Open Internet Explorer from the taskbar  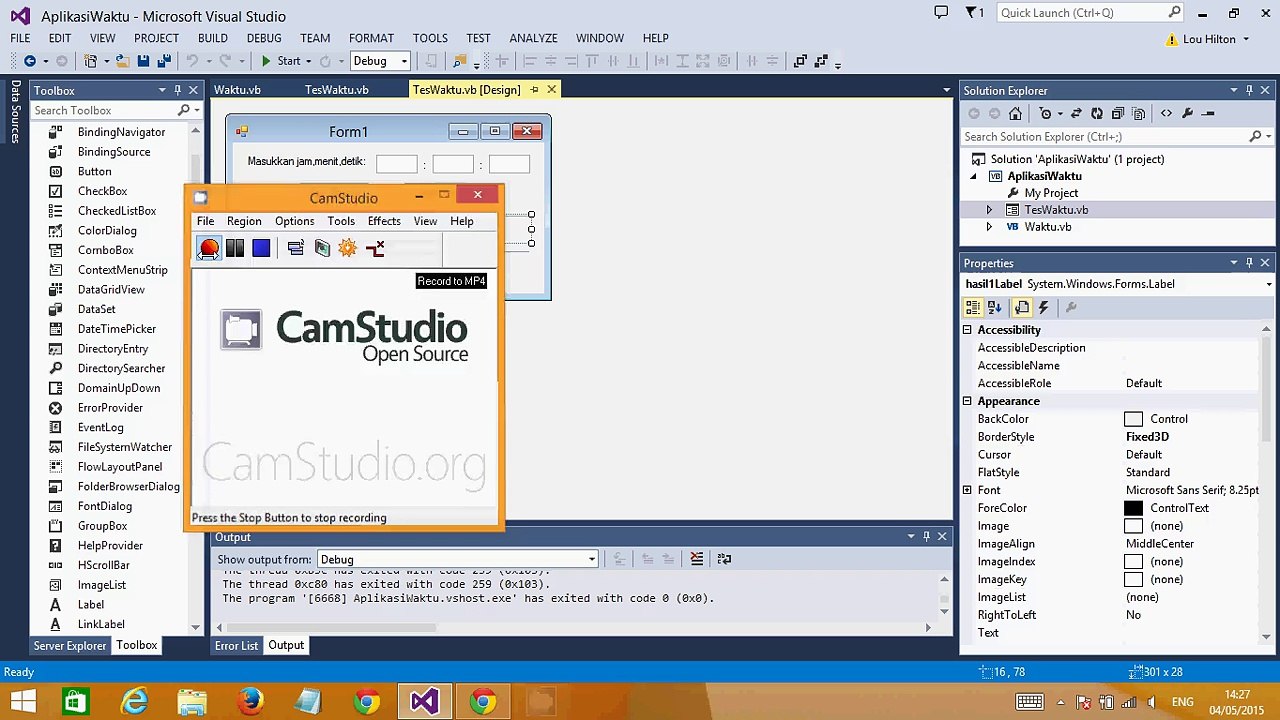pyautogui.click(x=134, y=702)
